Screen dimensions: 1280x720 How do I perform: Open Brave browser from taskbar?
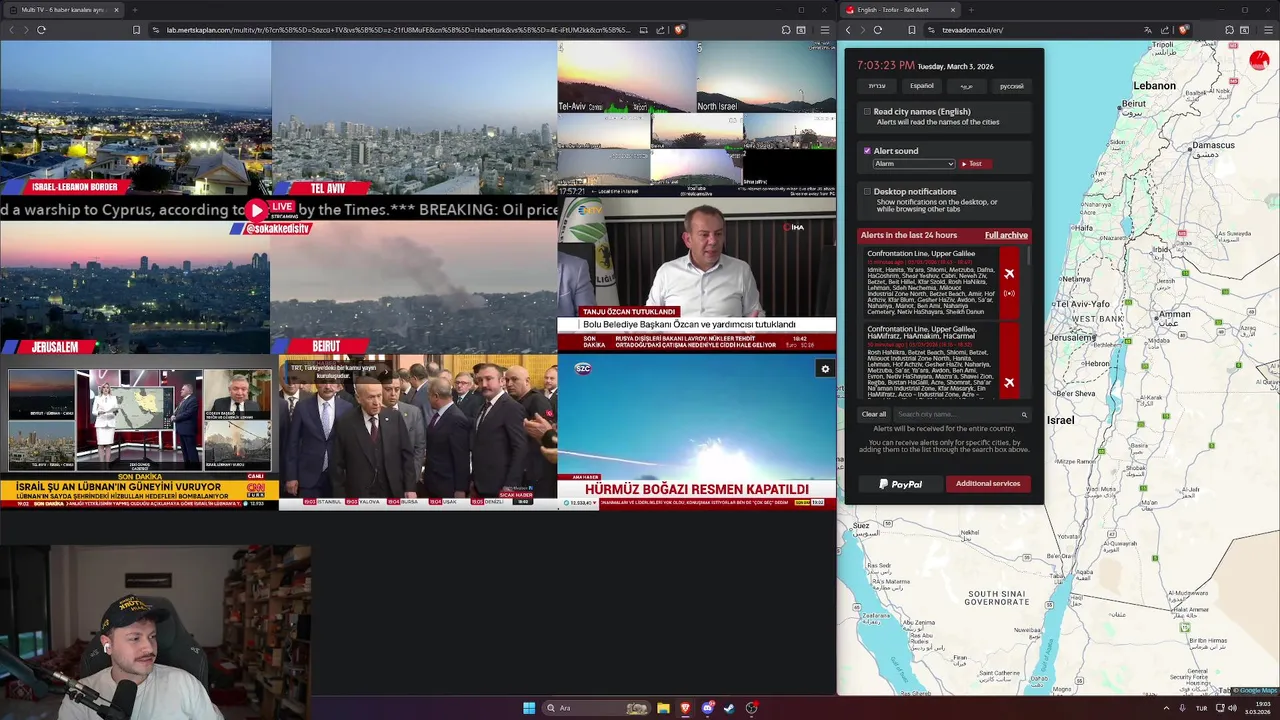click(685, 708)
